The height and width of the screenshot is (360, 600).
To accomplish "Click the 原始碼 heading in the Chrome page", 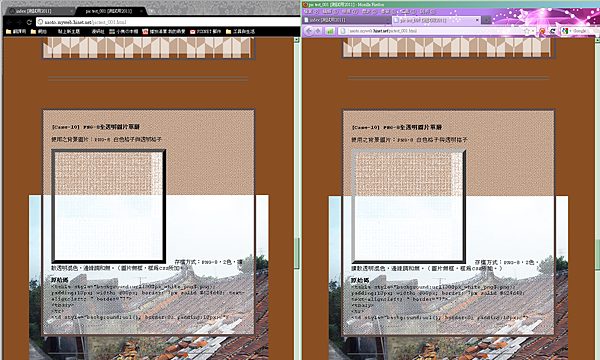I will point(59,280).
